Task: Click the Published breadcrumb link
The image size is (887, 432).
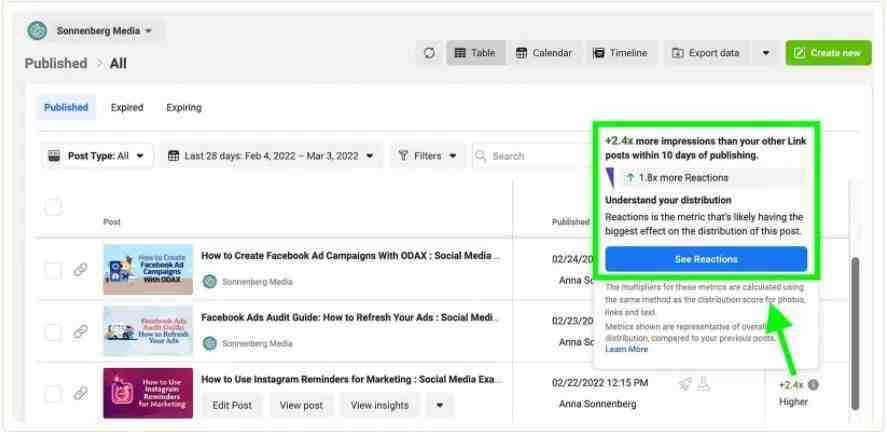Action: 56,63
